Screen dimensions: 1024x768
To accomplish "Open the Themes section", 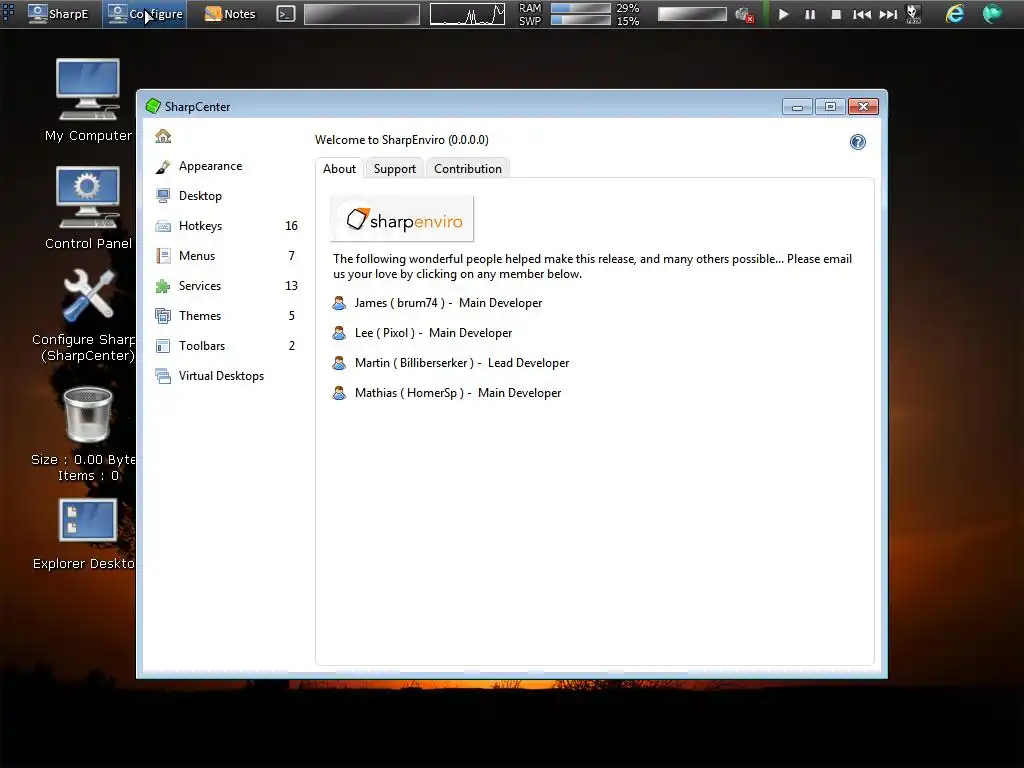I will (227, 316).
